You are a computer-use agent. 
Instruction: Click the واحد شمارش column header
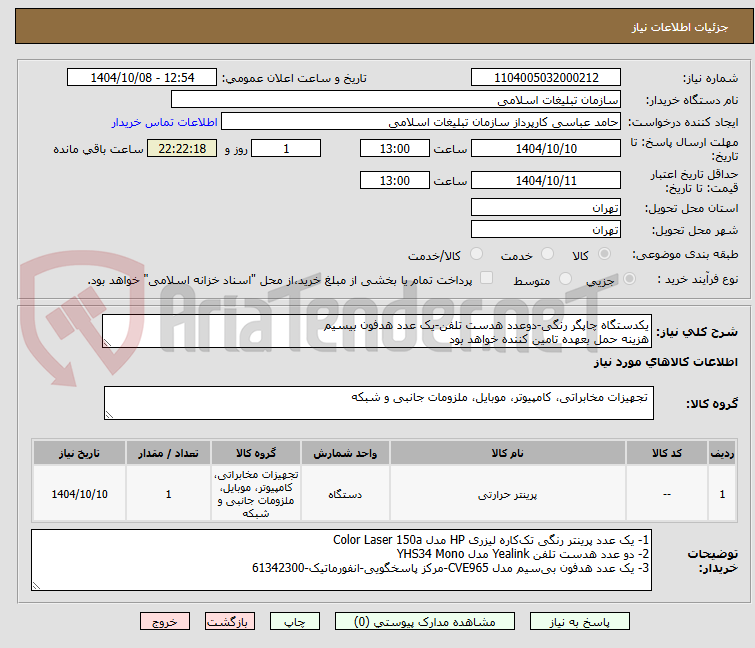point(345,453)
